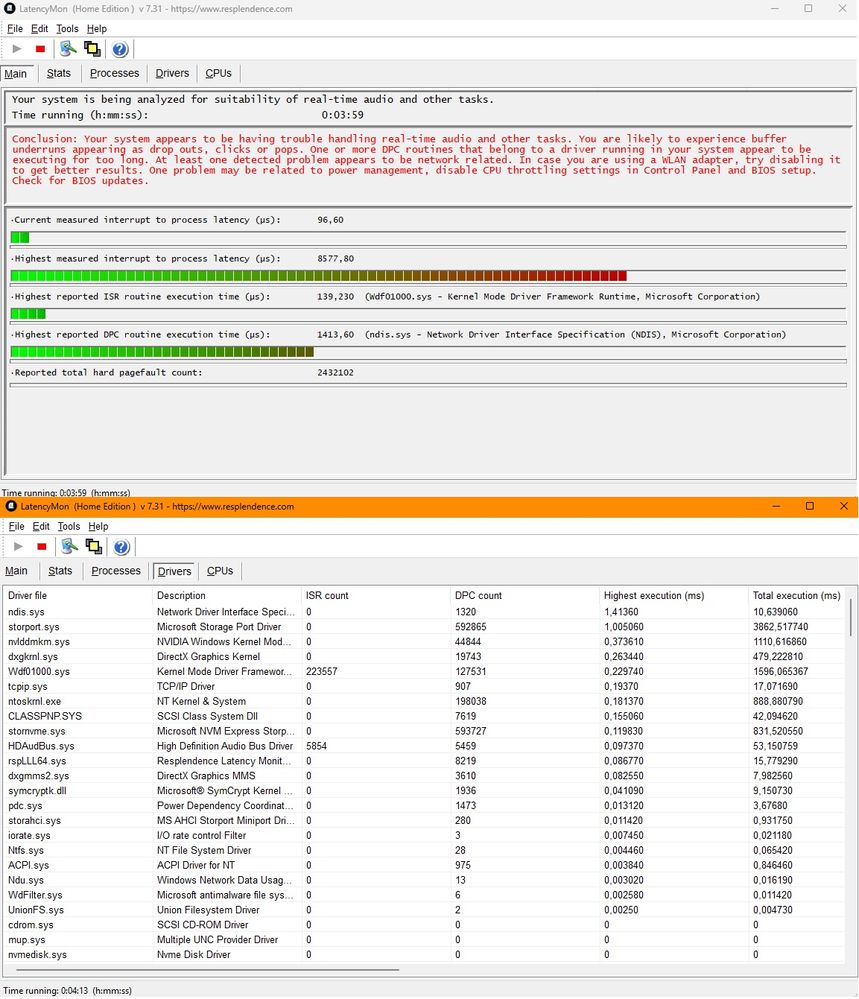Click the red Stop monitoring icon in top window

tap(40, 49)
